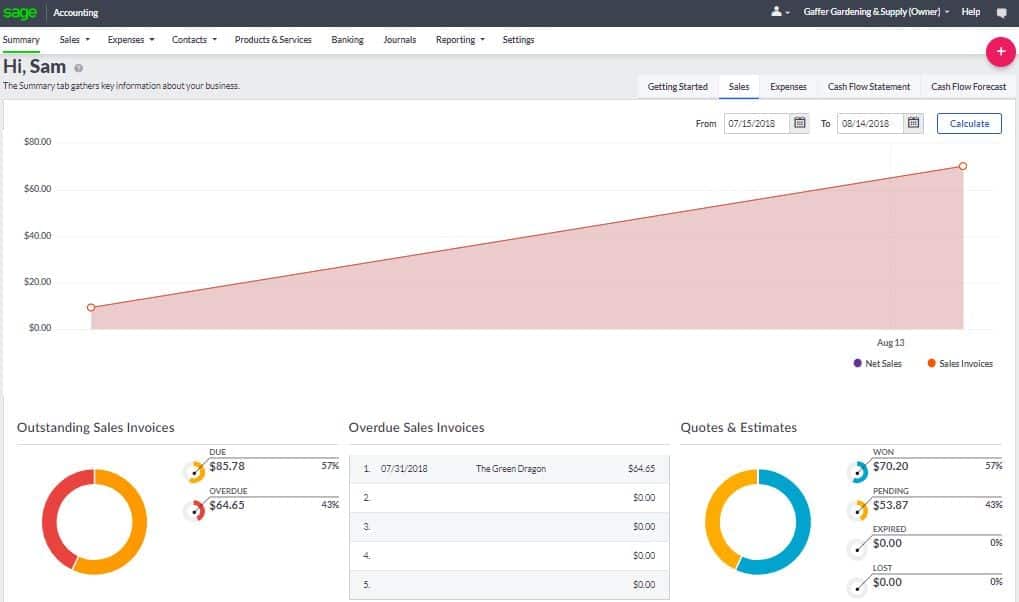Viewport: 1019px width, 602px height.
Task: Click the Accounting label in header
Action: click(75, 12)
